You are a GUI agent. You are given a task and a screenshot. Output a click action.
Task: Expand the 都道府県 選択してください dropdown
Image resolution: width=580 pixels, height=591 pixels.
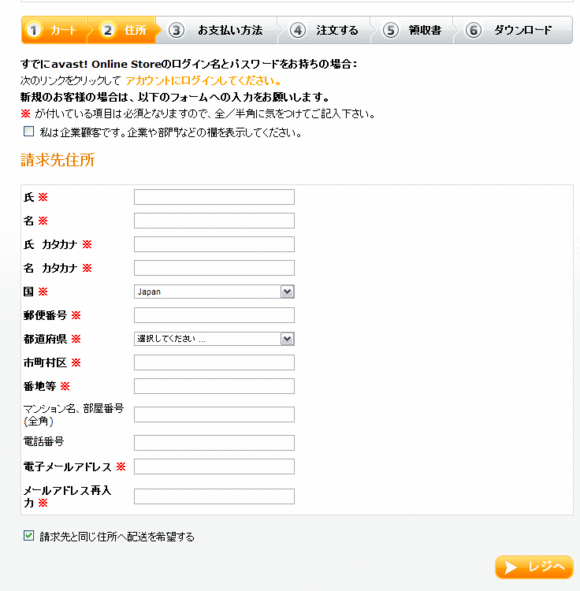click(214, 339)
